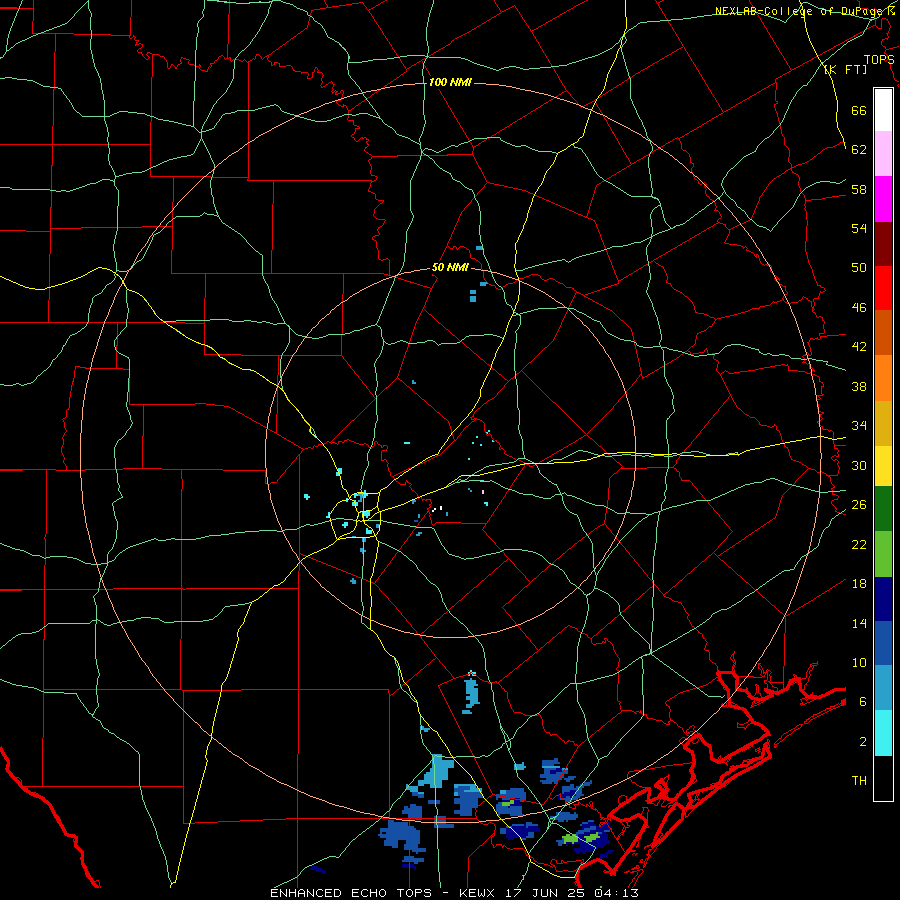
Task: Click the light blue legend swatch
Action: [883, 688]
